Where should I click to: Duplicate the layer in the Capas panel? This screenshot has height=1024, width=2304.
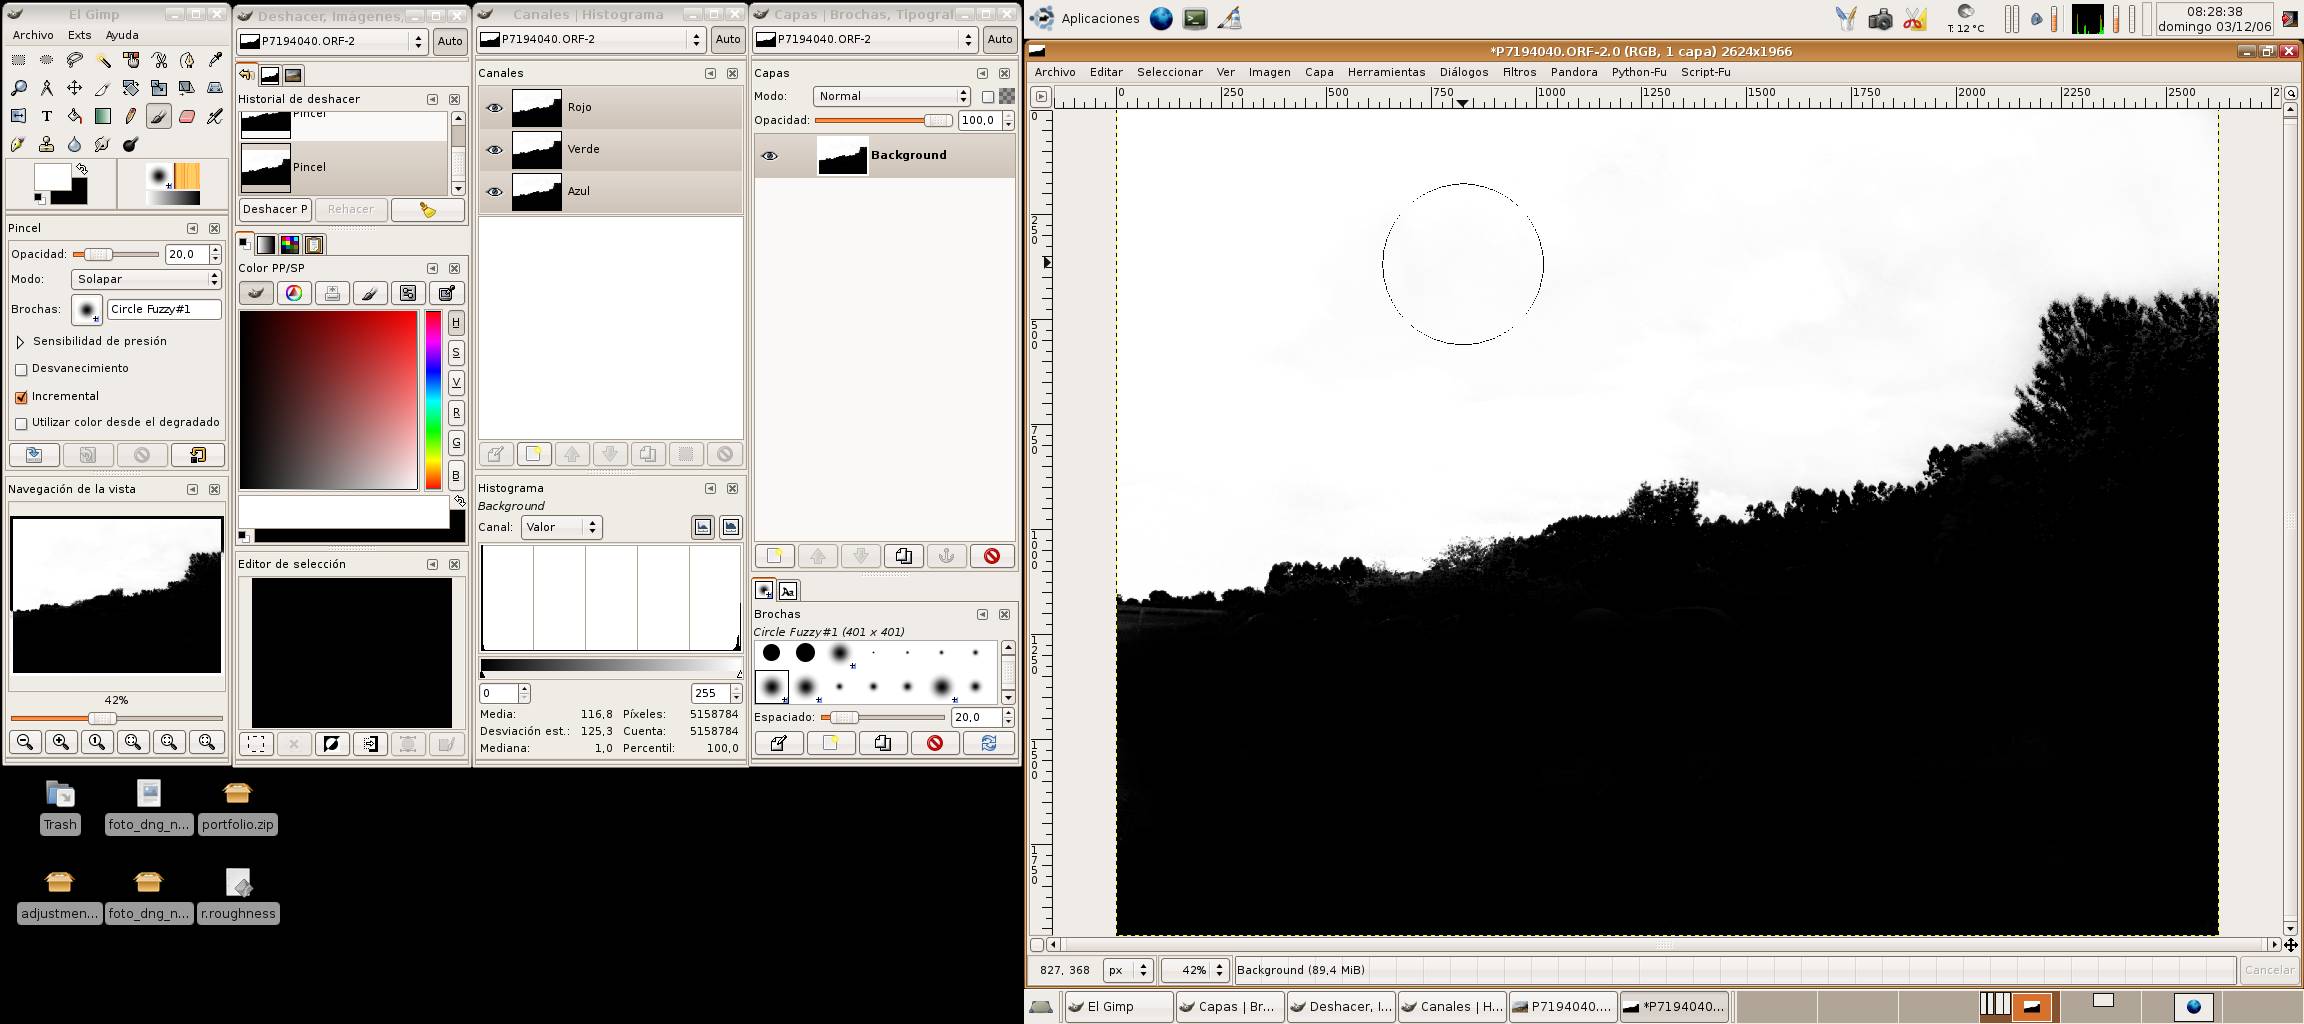[904, 556]
